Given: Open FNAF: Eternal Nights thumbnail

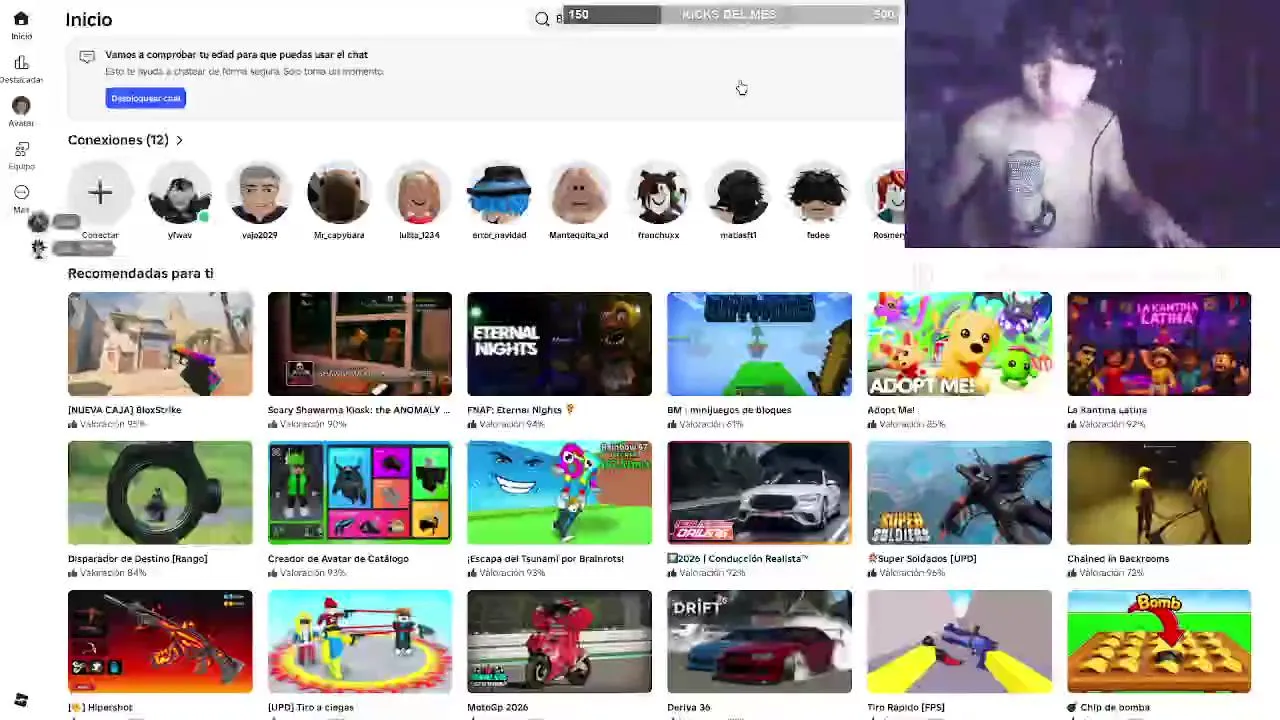Looking at the screenshot, I should 559,344.
